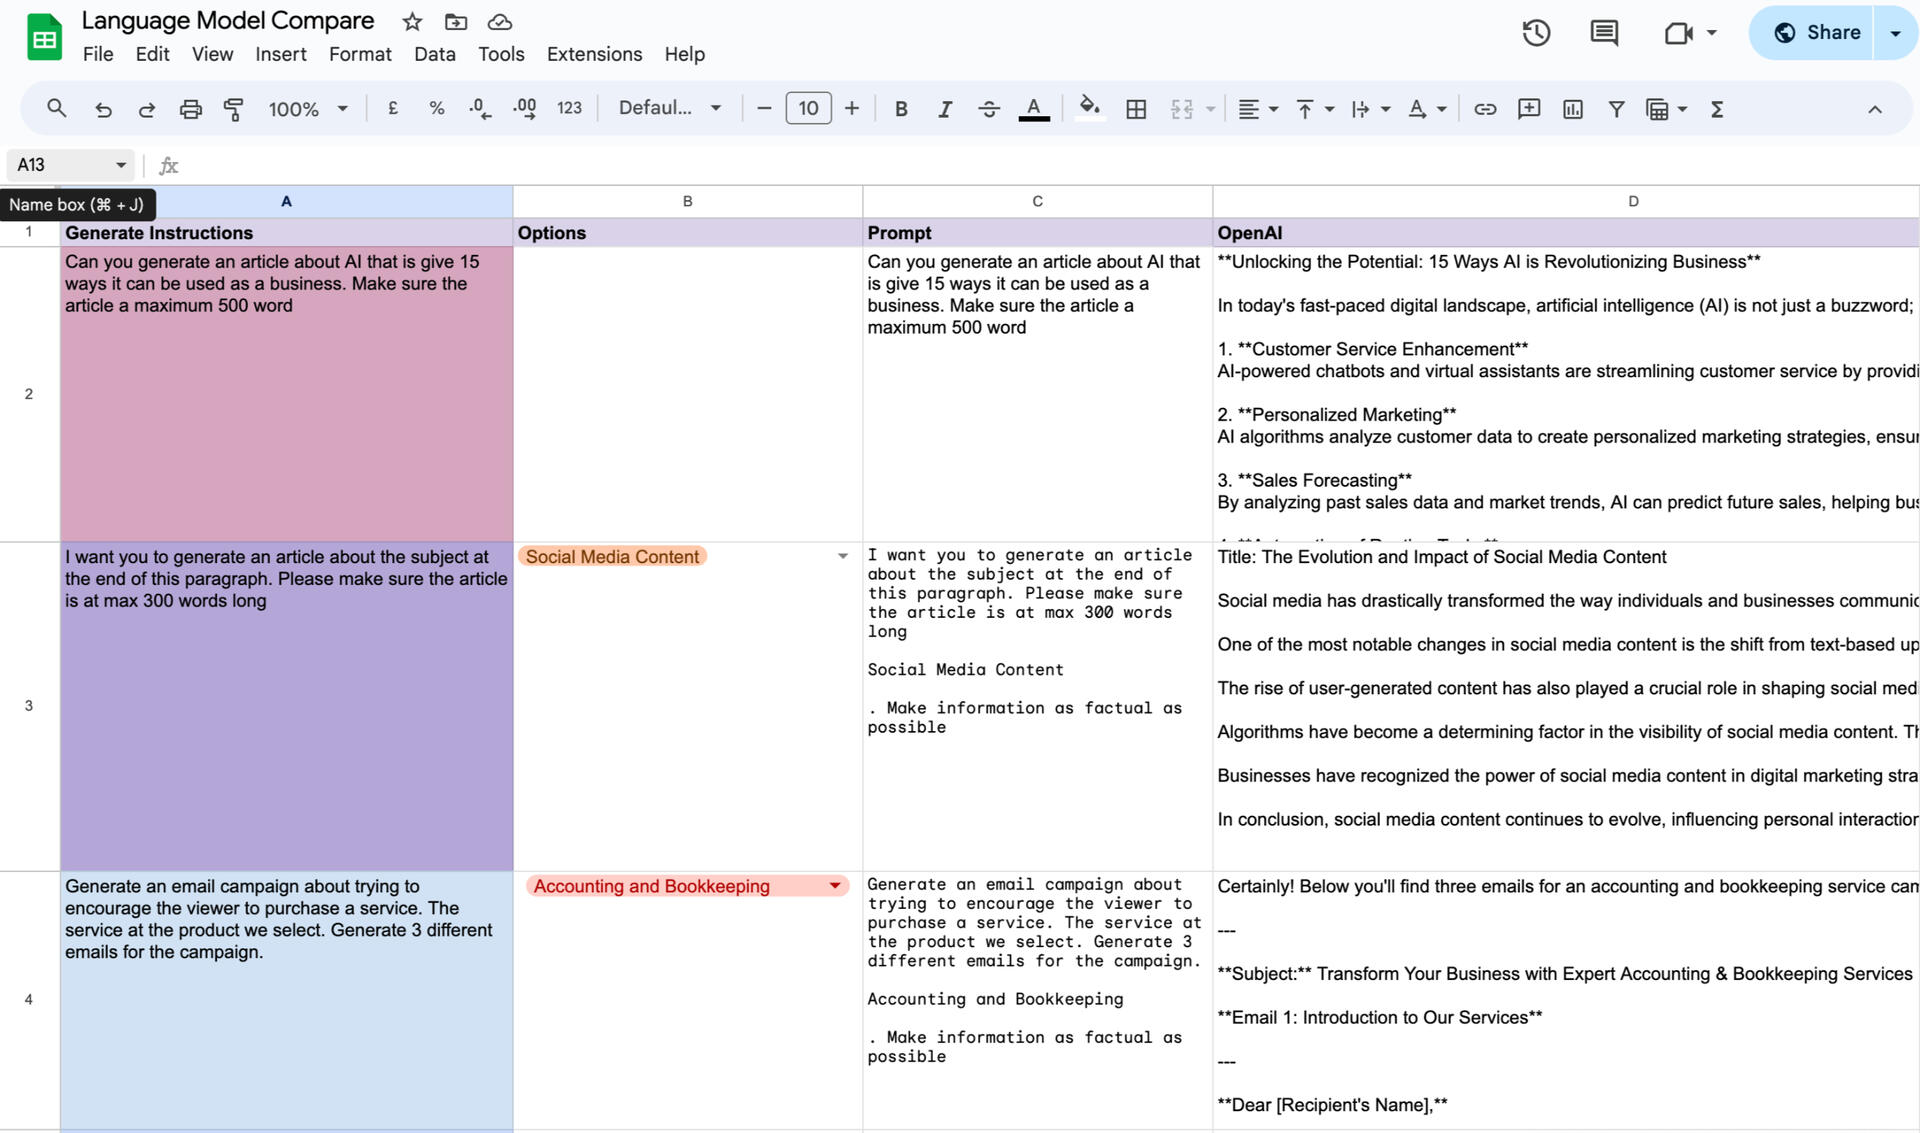Screen dimensions: 1920x1133
Task: Click the formula bar input
Action: (1050, 165)
